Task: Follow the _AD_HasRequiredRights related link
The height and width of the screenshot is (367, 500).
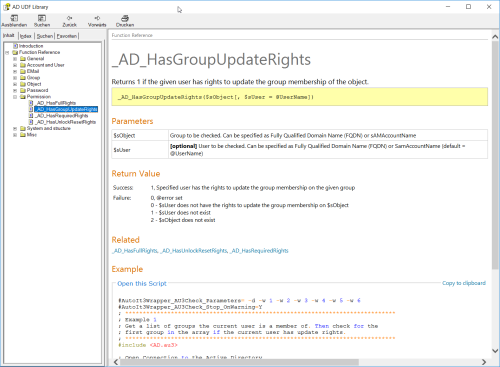Action: pyautogui.click(x=259, y=251)
